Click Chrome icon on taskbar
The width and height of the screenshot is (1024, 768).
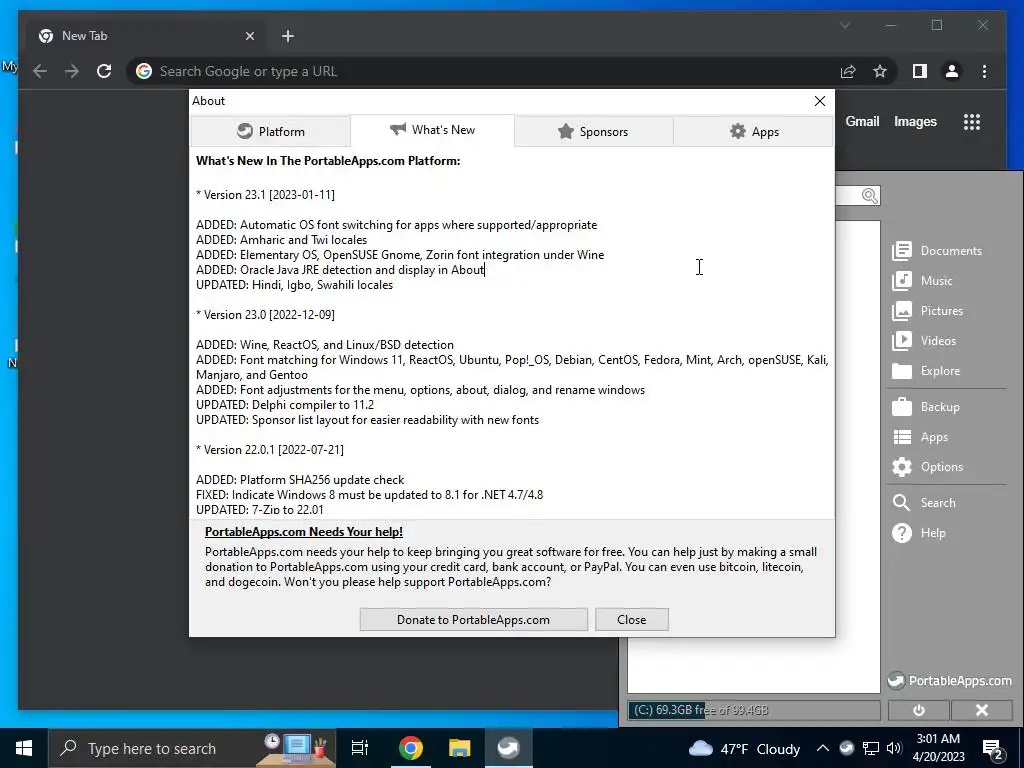coord(411,748)
